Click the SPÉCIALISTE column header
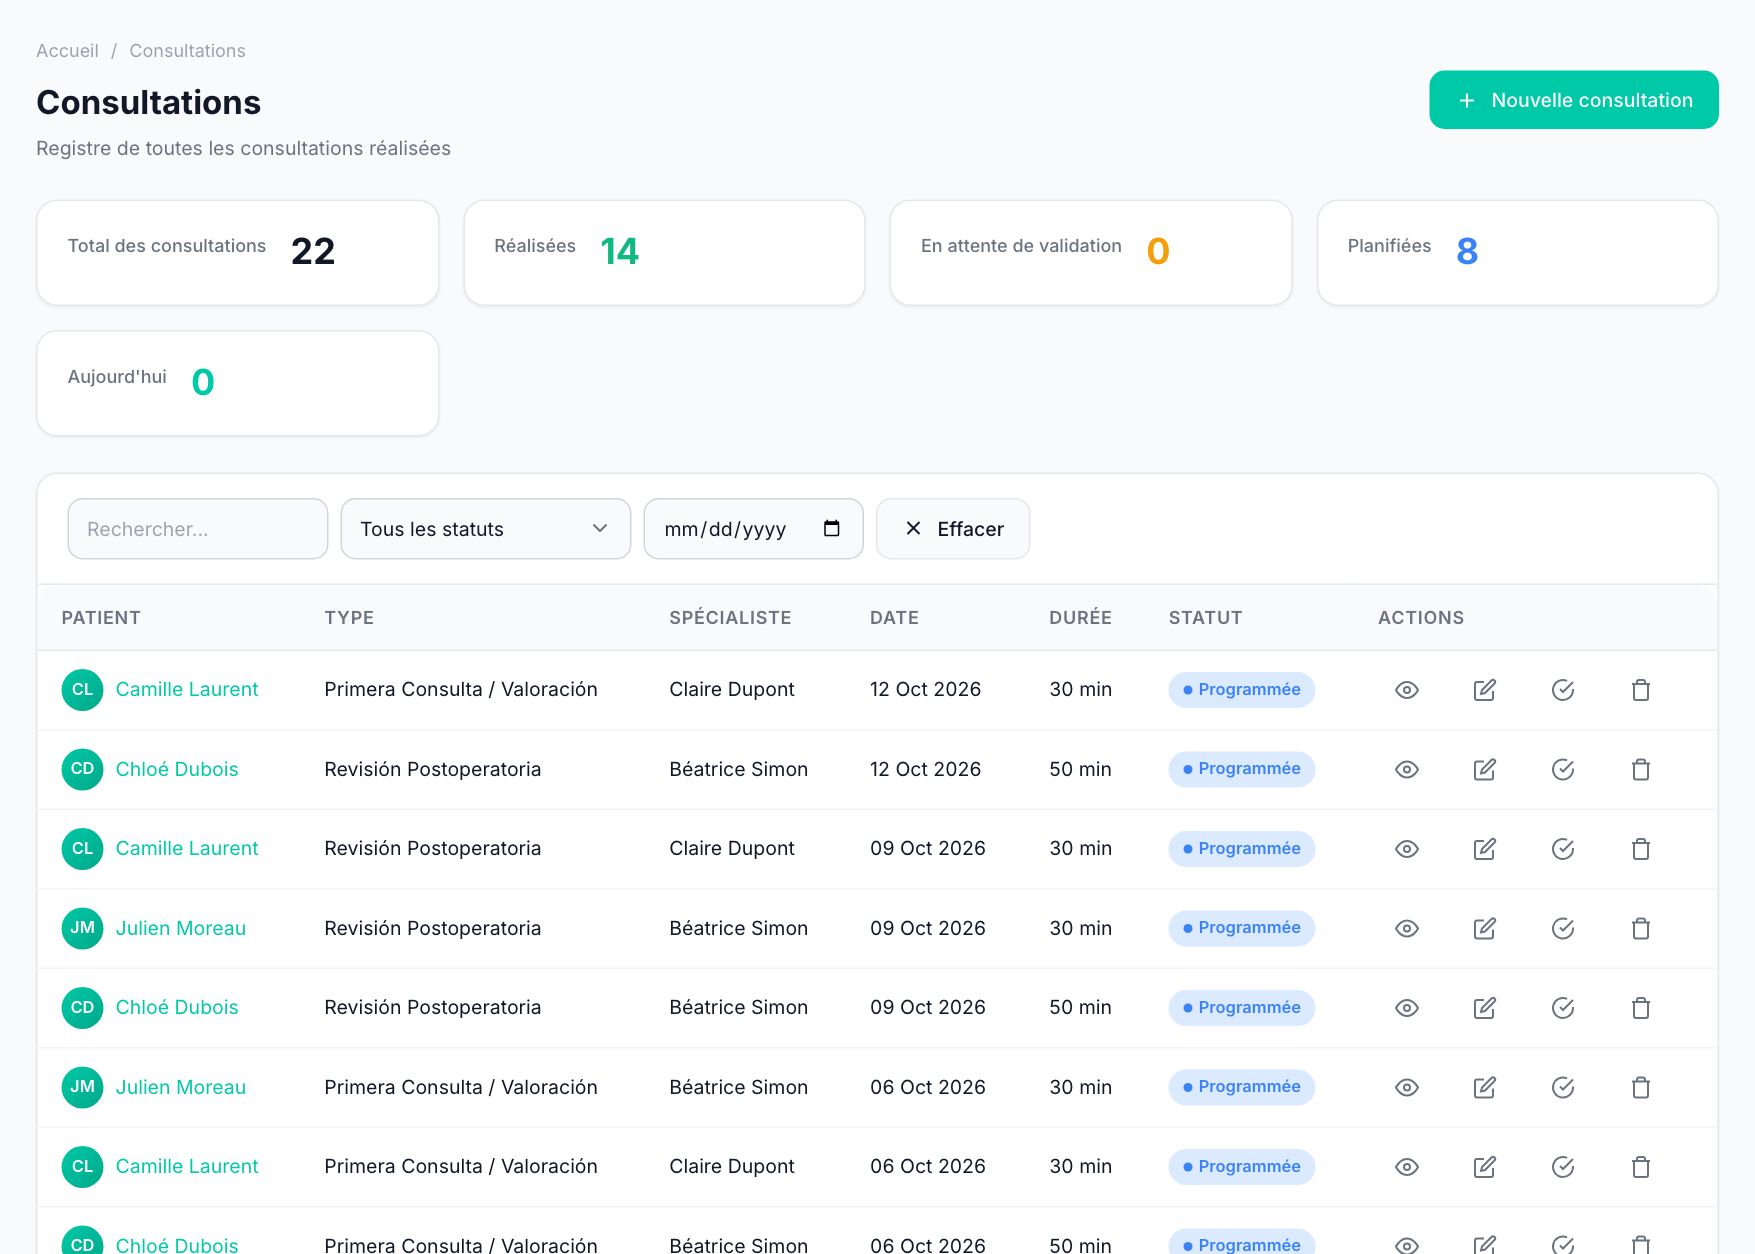Viewport: 1755px width, 1254px height. (x=730, y=618)
